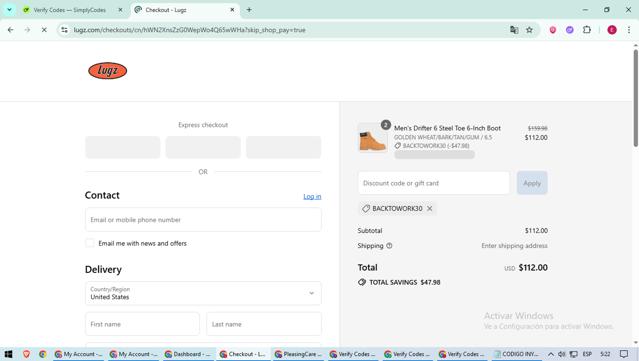The height and width of the screenshot is (361, 639).
Task: Open the Country/Region dropdown
Action: pos(203,293)
